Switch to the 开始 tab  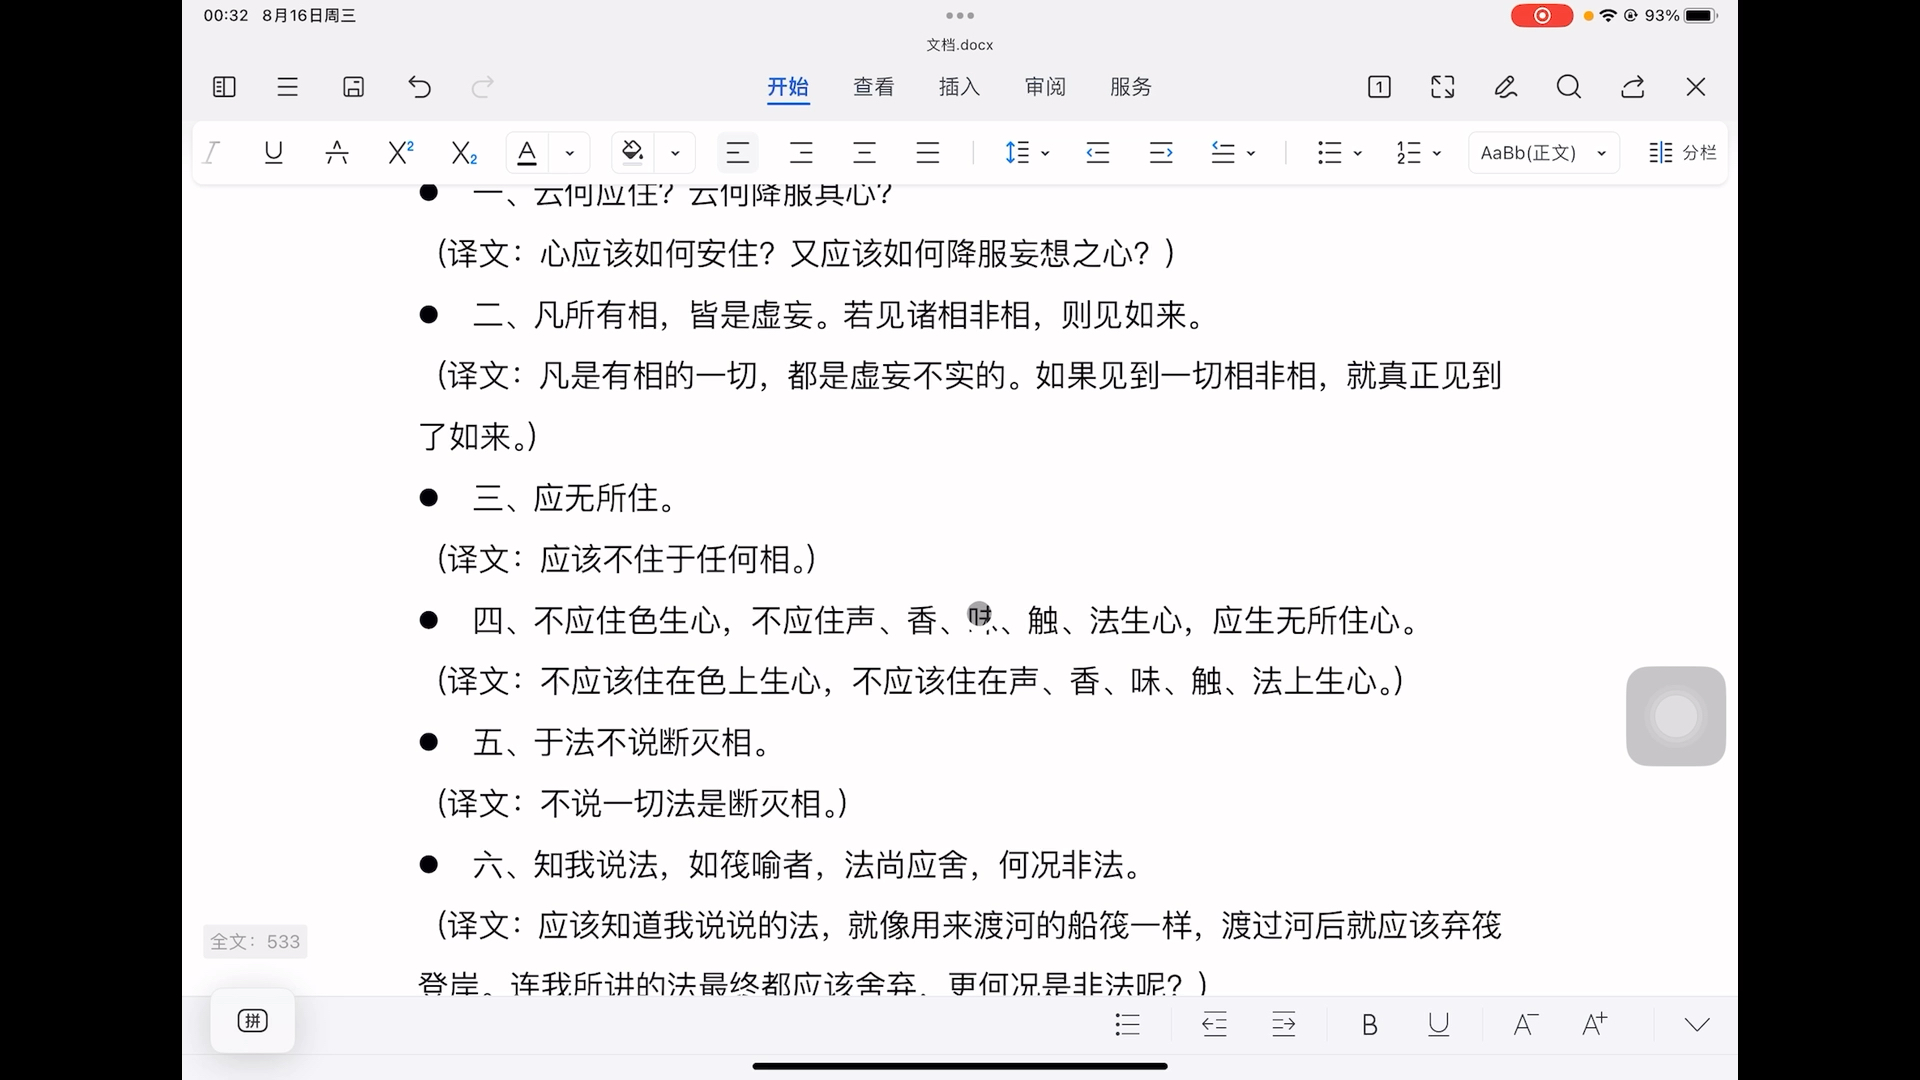[788, 87]
